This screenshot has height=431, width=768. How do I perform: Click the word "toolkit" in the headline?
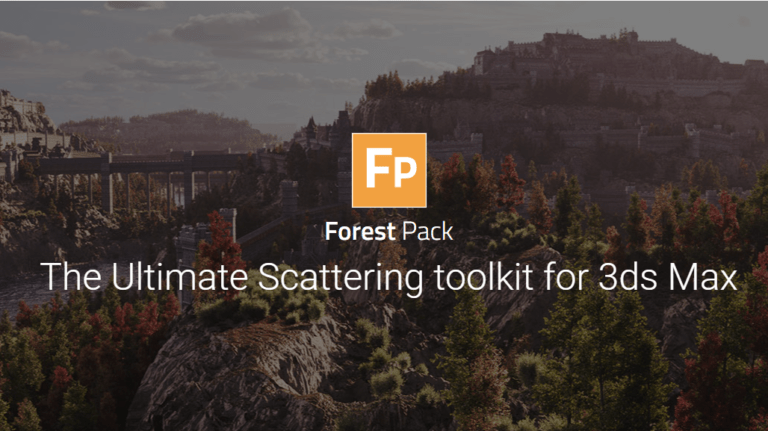(x=483, y=277)
